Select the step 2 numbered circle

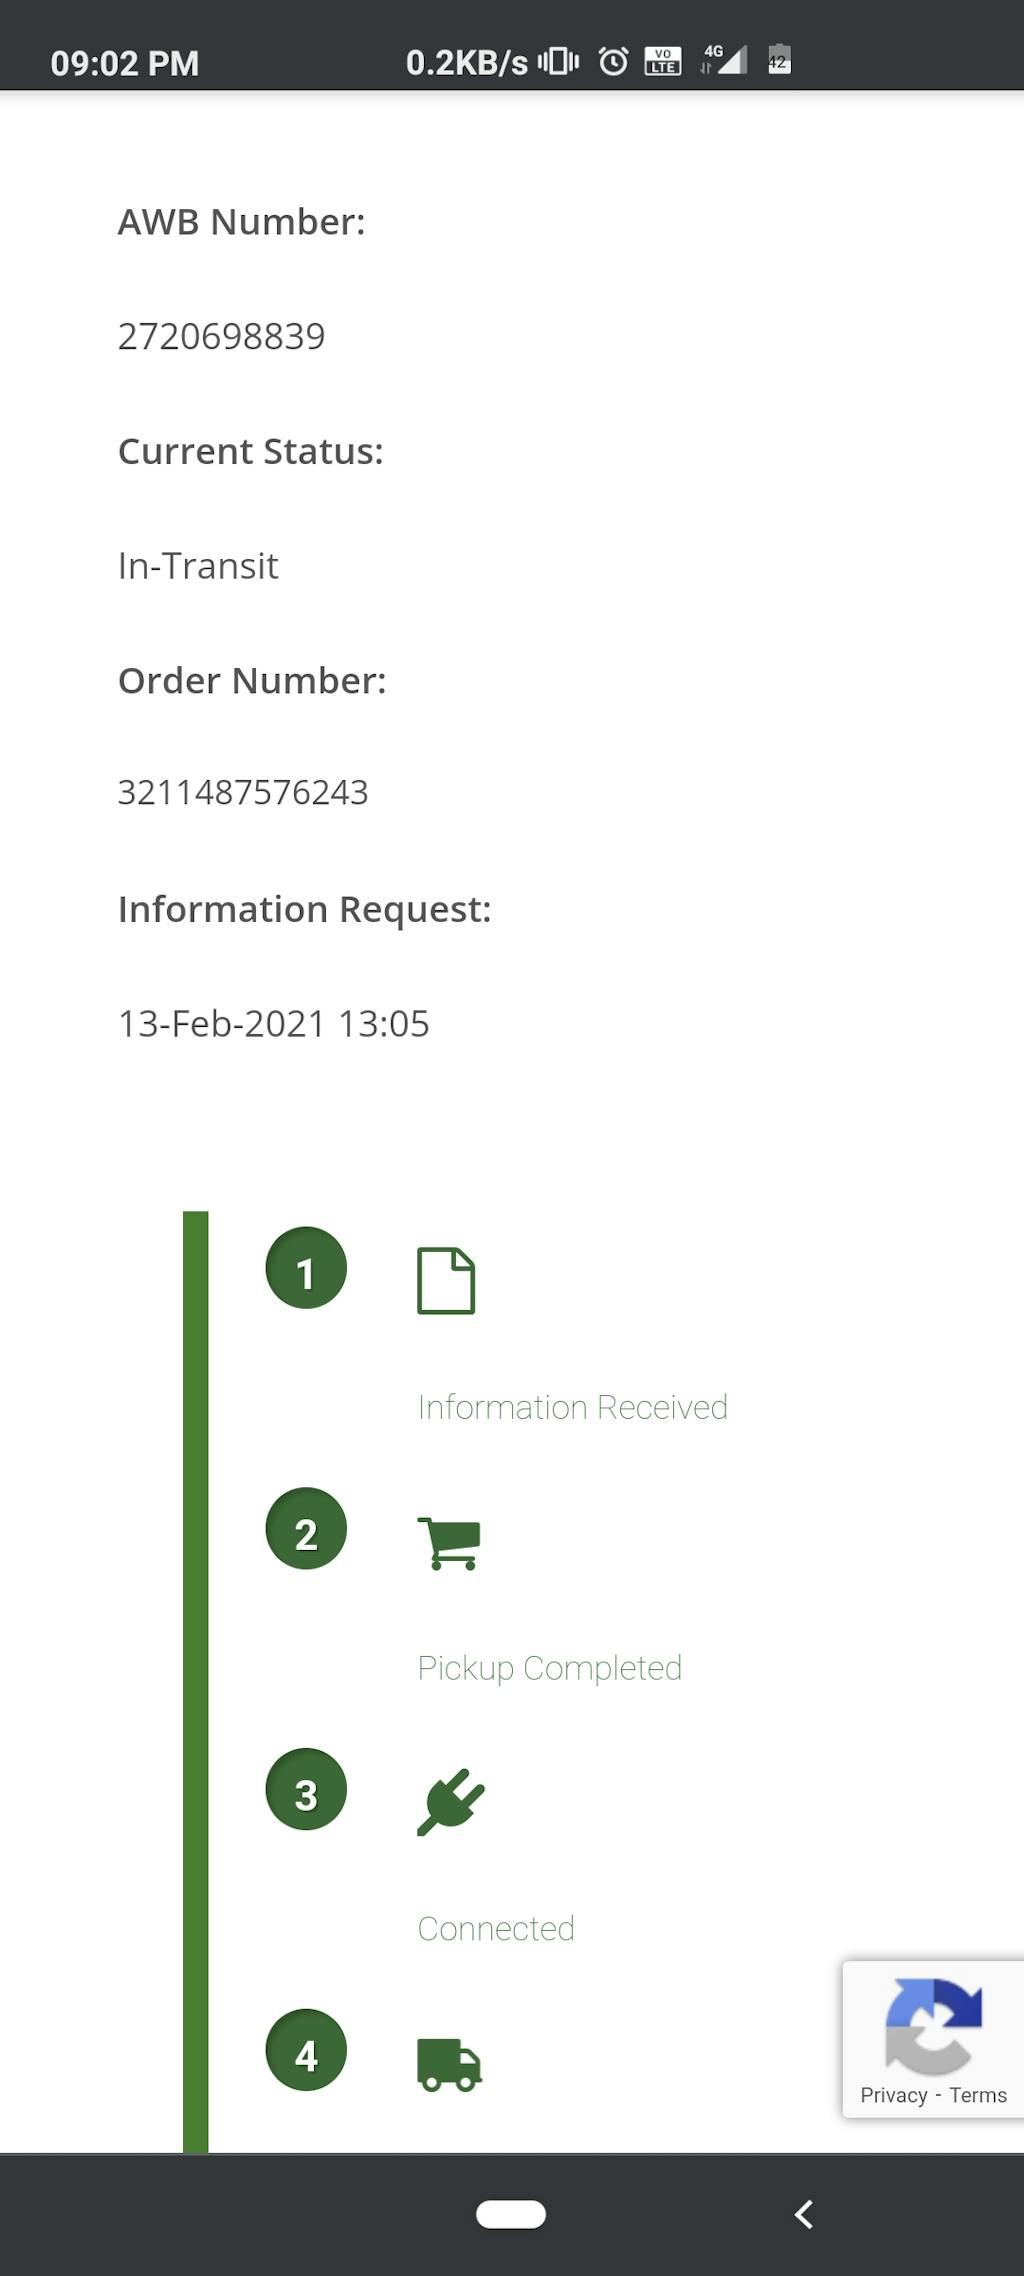[306, 1529]
